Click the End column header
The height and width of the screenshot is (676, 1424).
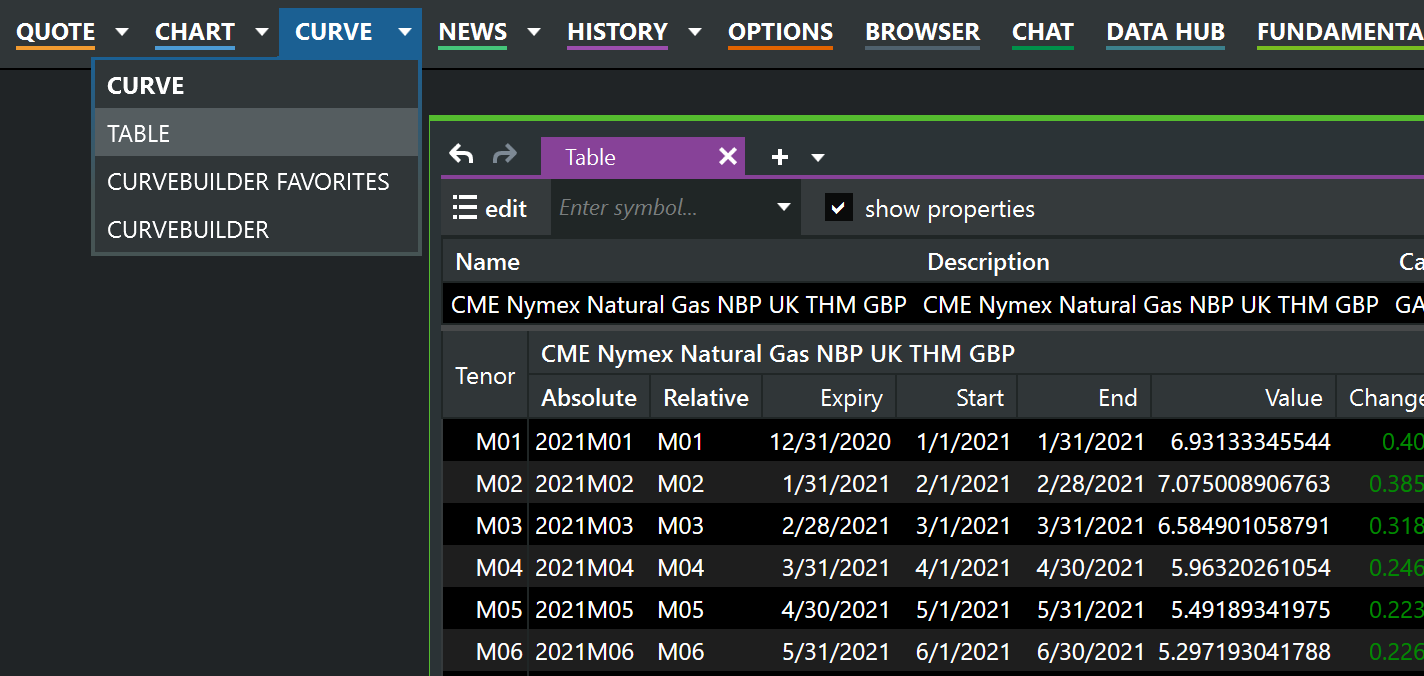click(x=1084, y=398)
